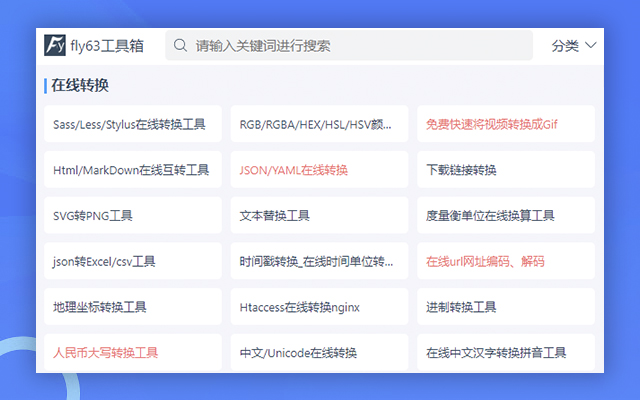
Task: Open 免费快速将视频转换成Gif tool
Action: pos(506,124)
